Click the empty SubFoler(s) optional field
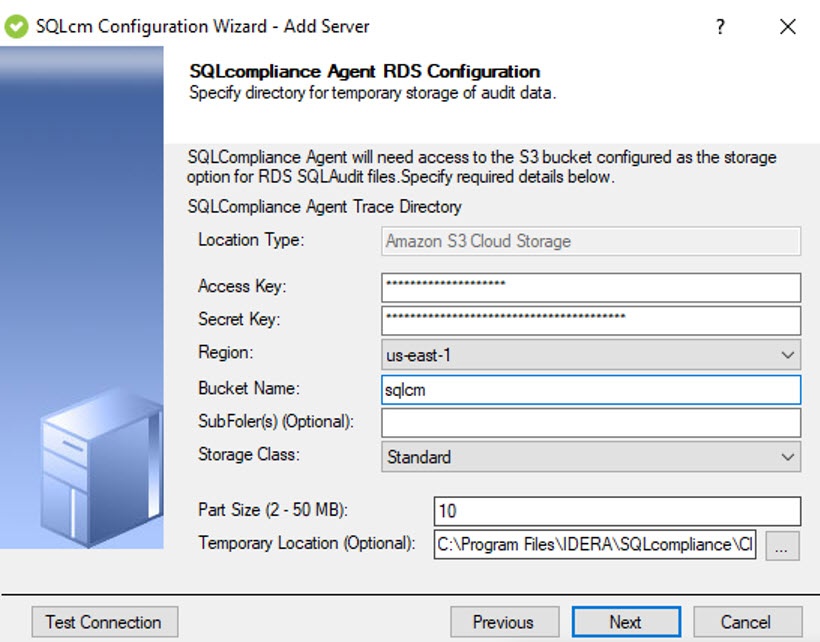This screenshot has height=642, width=820. pos(591,422)
